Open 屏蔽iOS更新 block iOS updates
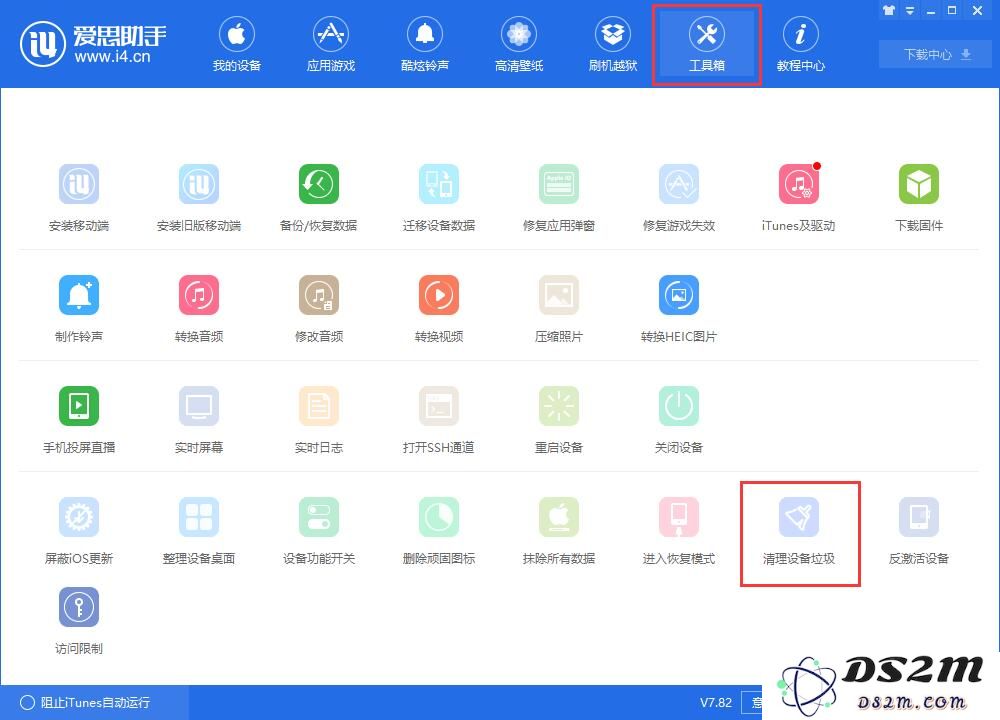The image size is (1000, 720). click(79, 530)
